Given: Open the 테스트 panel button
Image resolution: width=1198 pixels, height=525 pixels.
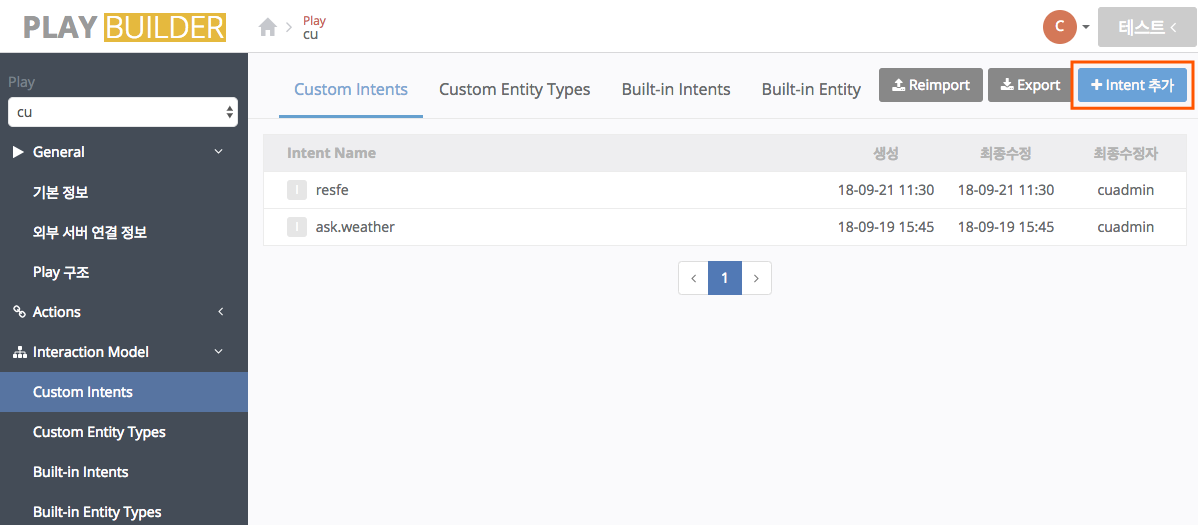Looking at the screenshot, I should [x=1147, y=27].
